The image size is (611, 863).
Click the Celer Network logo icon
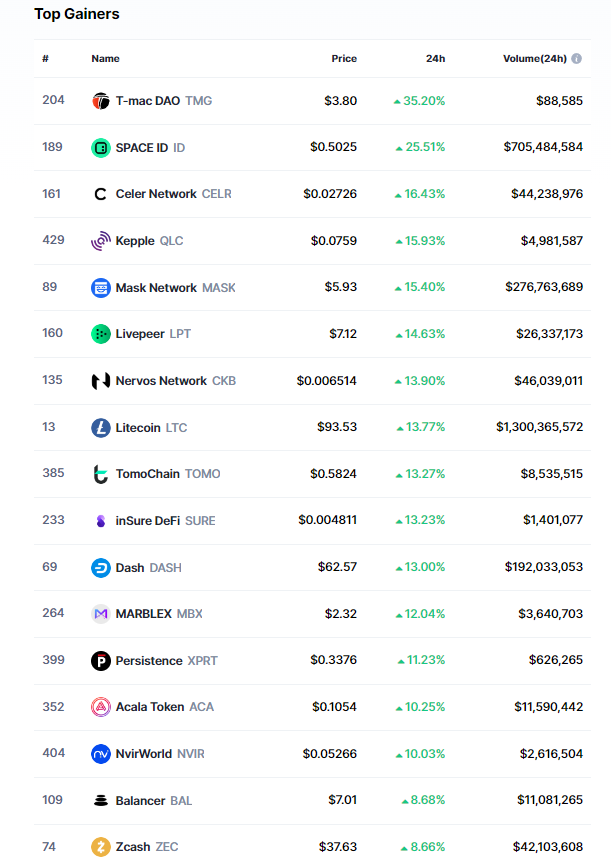(100, 194)
